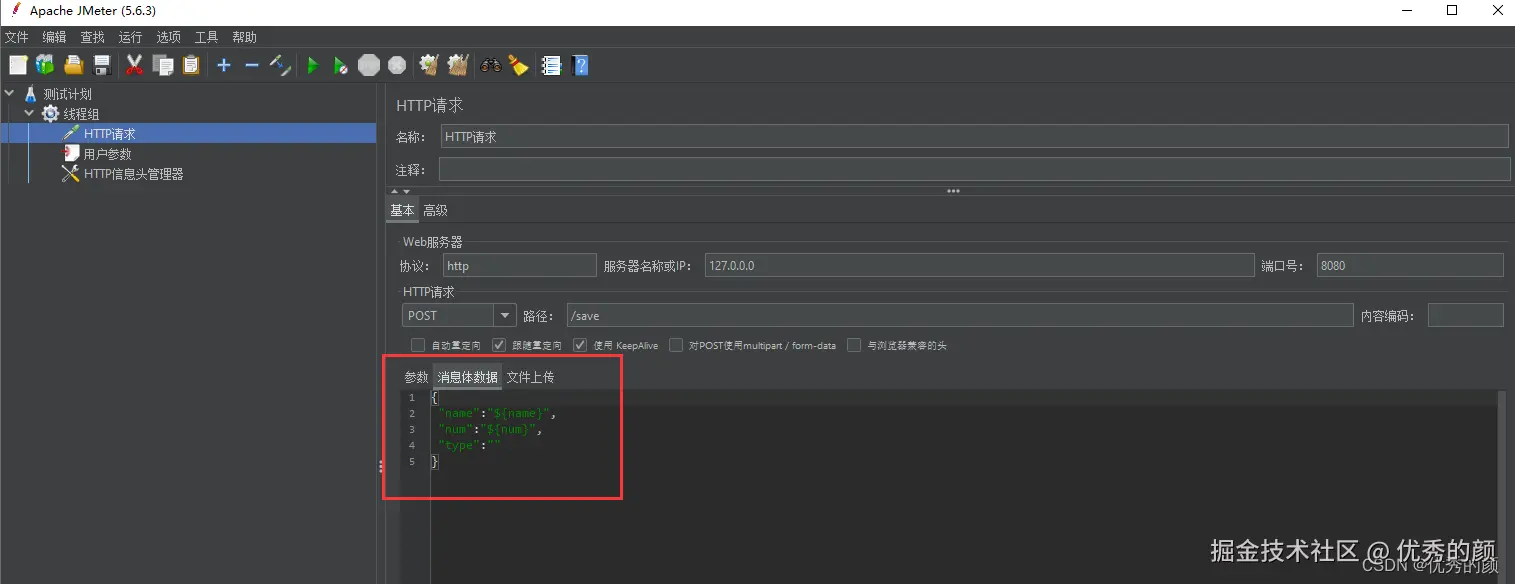Collapse the 测试计划 tree node
Image resolution: width=1515 pixels, height=584 pixels.
(x=9, y=94)
